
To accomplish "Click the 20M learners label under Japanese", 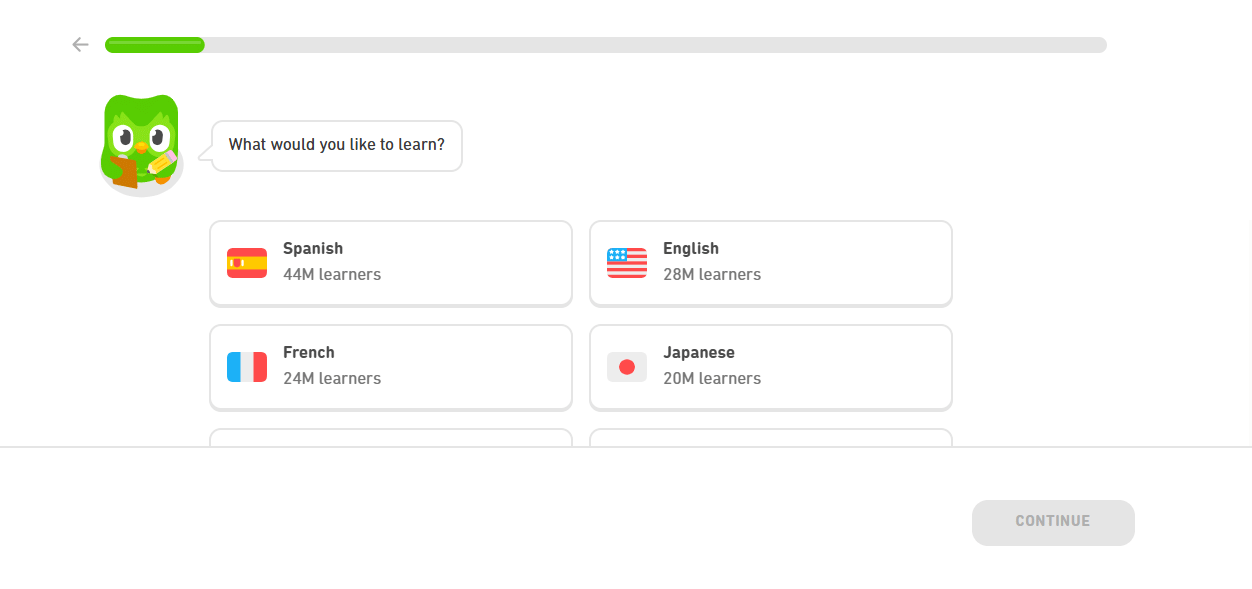I will [x=711, y=378].
